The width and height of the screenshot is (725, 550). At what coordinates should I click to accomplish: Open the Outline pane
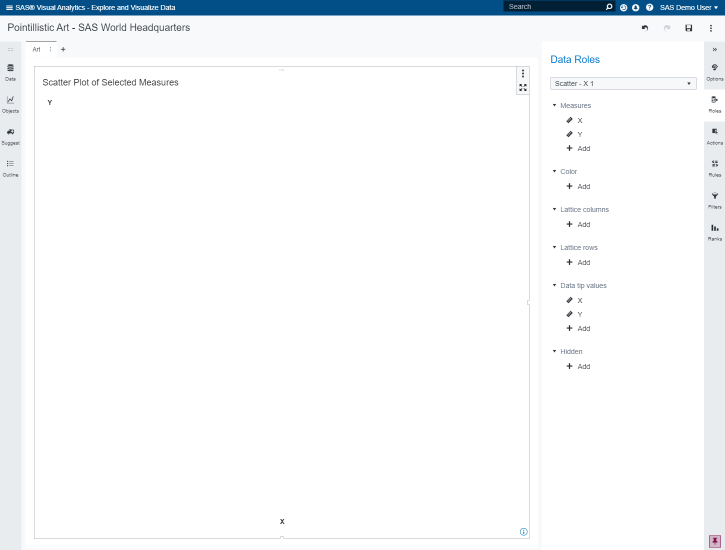10,169
